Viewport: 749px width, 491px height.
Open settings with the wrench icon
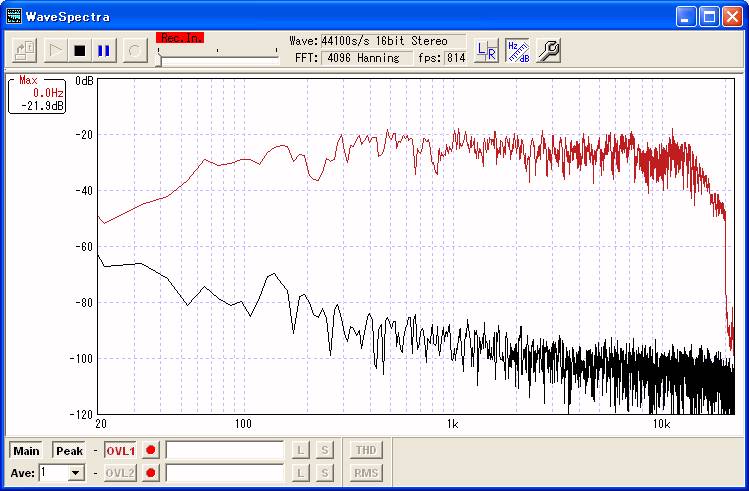pyautogui.click(x=548, y=50)
